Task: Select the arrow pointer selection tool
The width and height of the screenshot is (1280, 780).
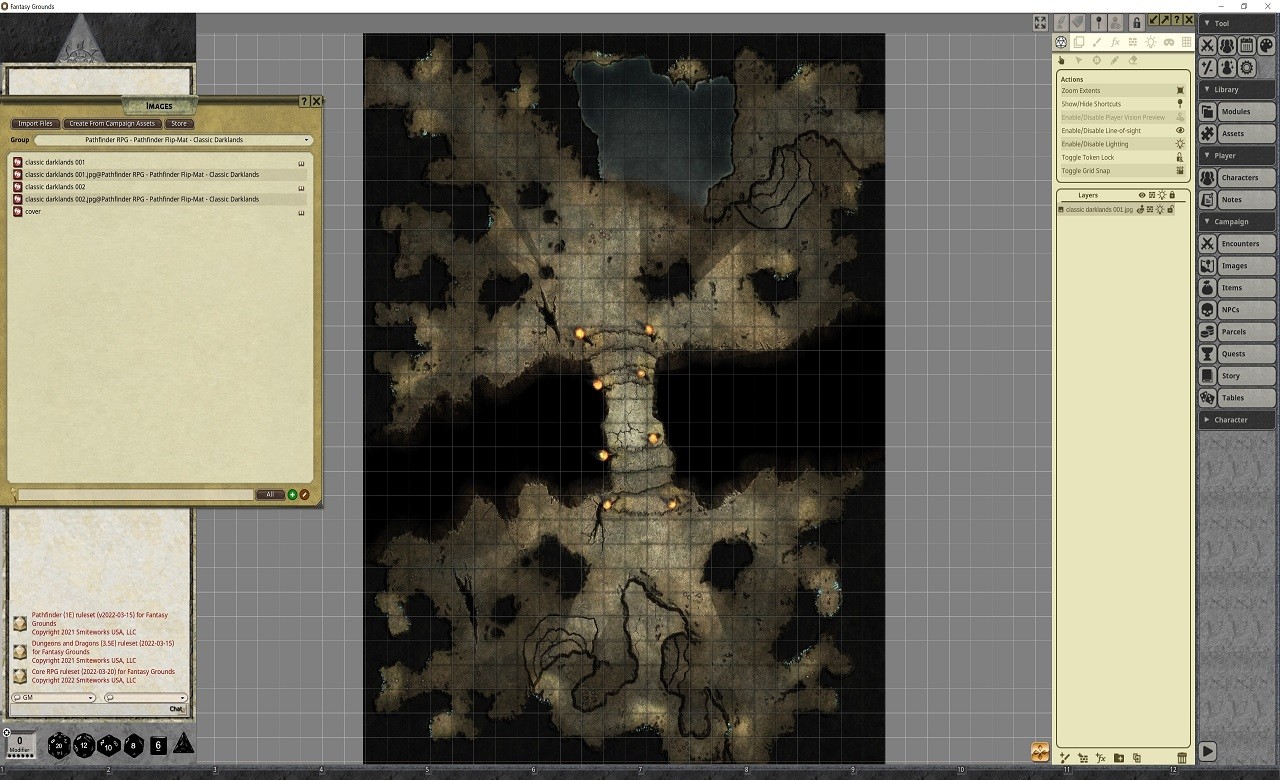Action: [1079, 60]
